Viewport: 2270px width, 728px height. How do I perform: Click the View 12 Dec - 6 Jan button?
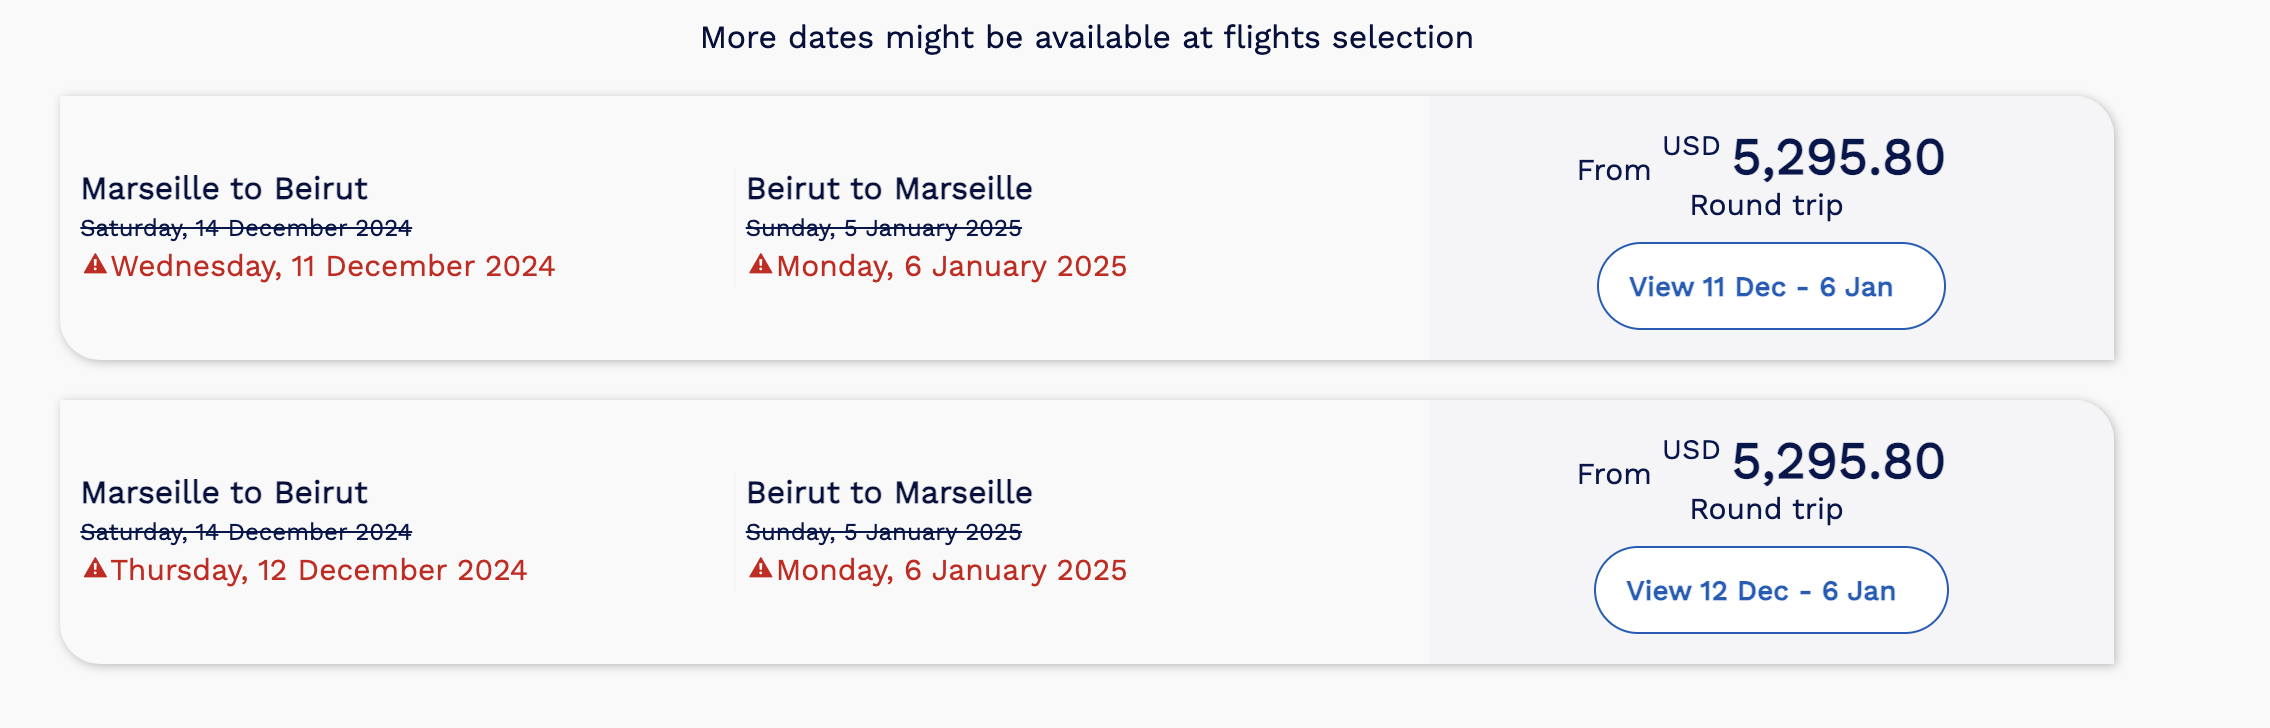(x=1770, y=591)
